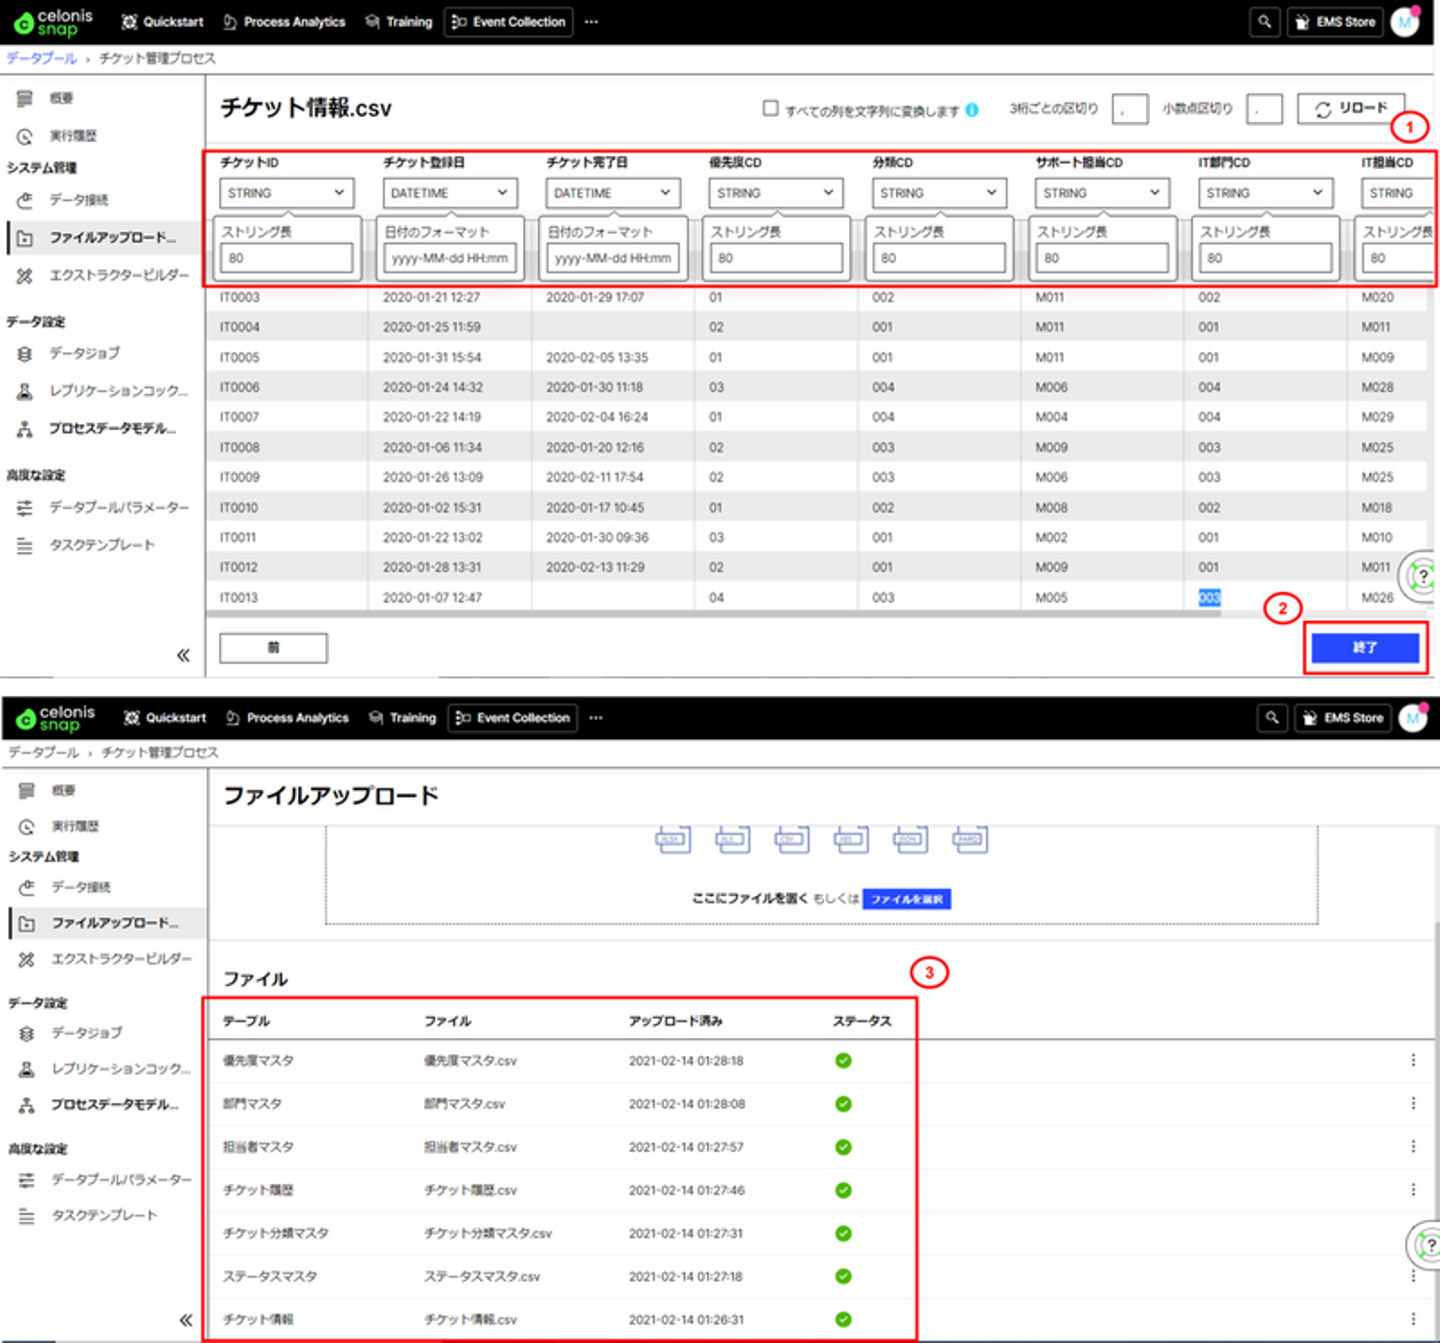This screenshot has width=1440, height=1343.
Task: Click the JSON file type icon
Action: pos(910,839)
